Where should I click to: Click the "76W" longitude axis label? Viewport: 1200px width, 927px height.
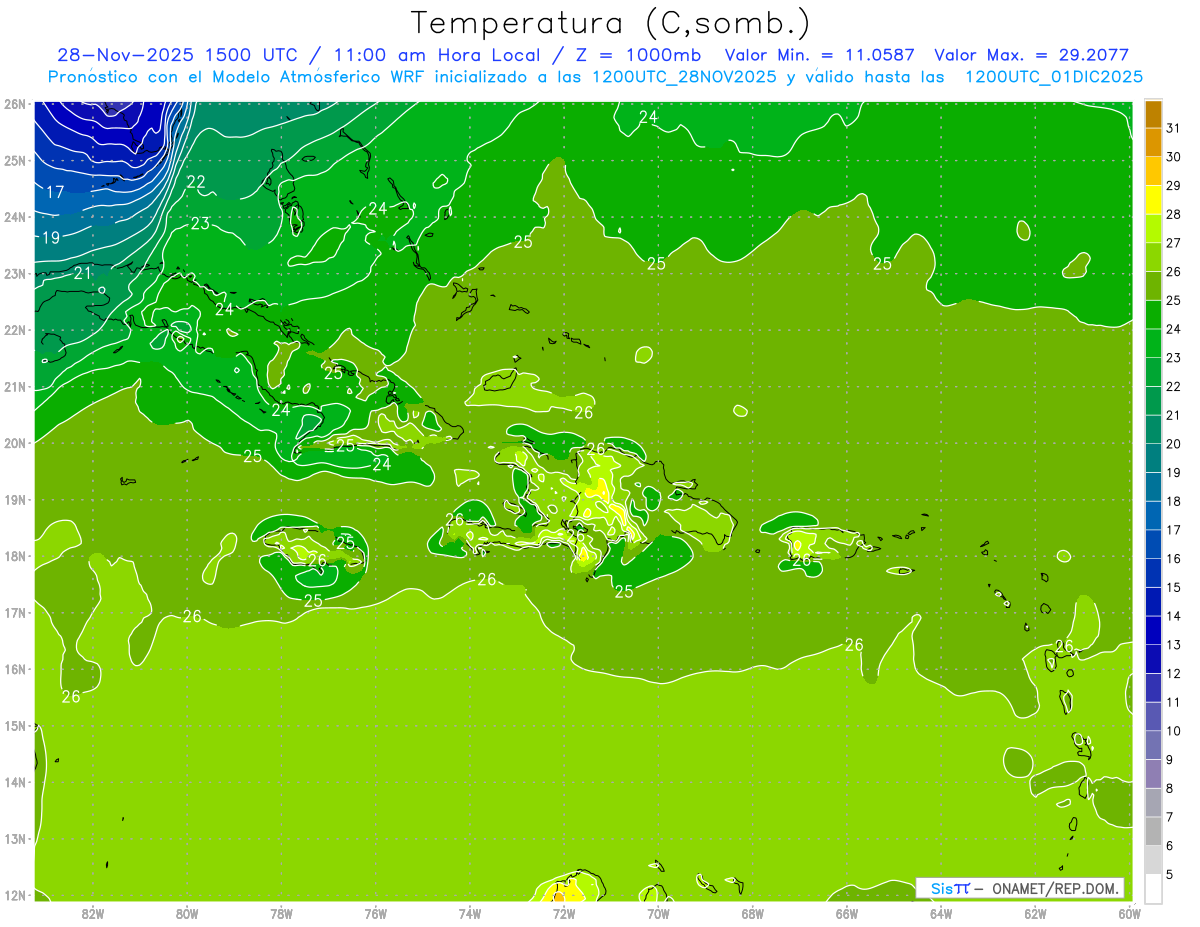(376, 913)
